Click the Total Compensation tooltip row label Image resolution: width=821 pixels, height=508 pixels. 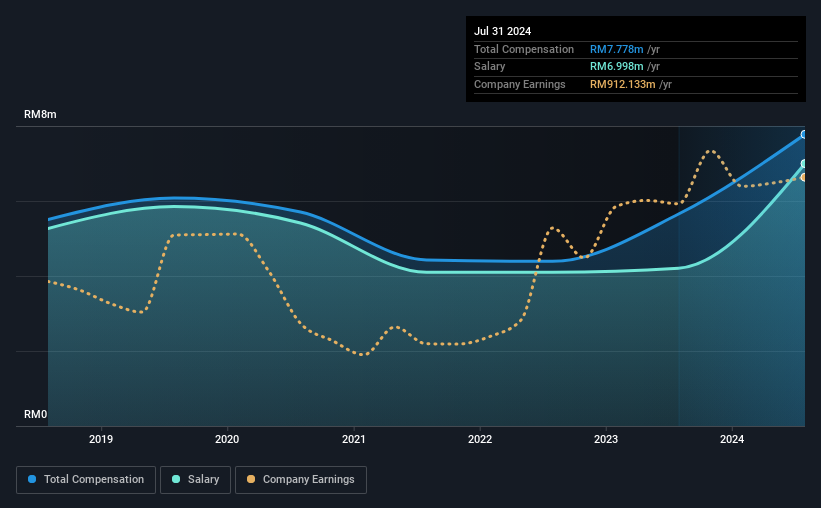tap(524, 50)
